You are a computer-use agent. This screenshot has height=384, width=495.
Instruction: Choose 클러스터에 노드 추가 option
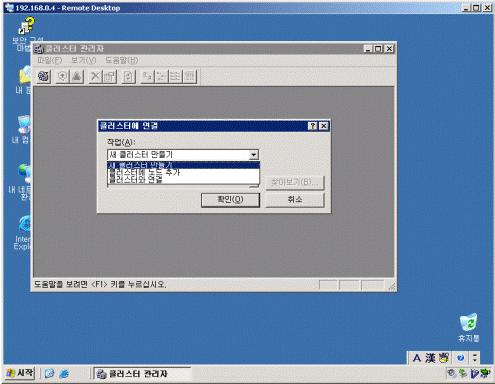183,172
